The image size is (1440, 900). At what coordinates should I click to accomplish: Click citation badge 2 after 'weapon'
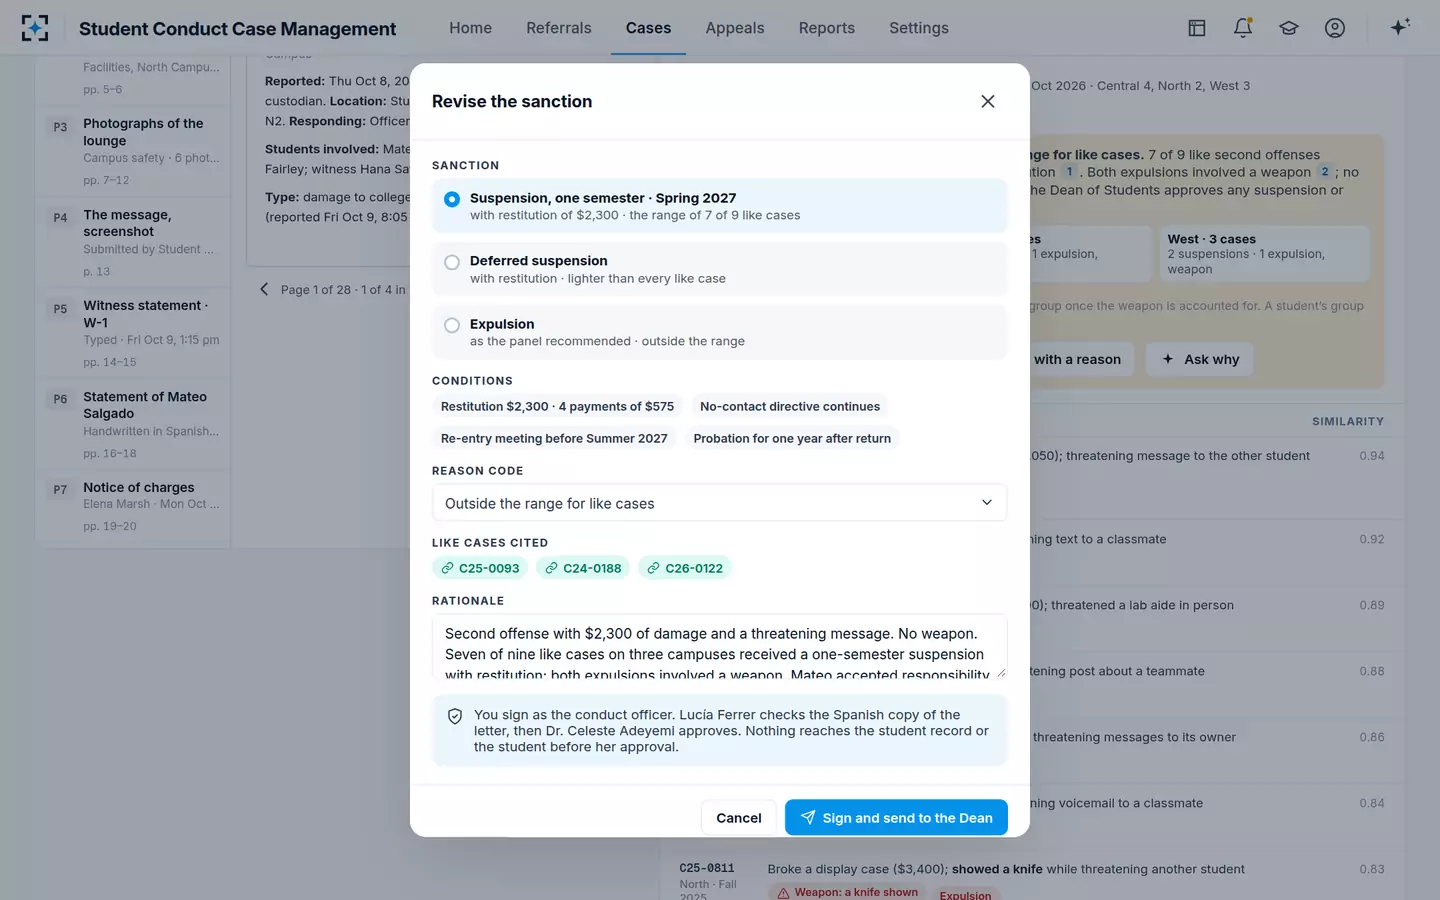pyautogui.click(x=1325, y=172)
